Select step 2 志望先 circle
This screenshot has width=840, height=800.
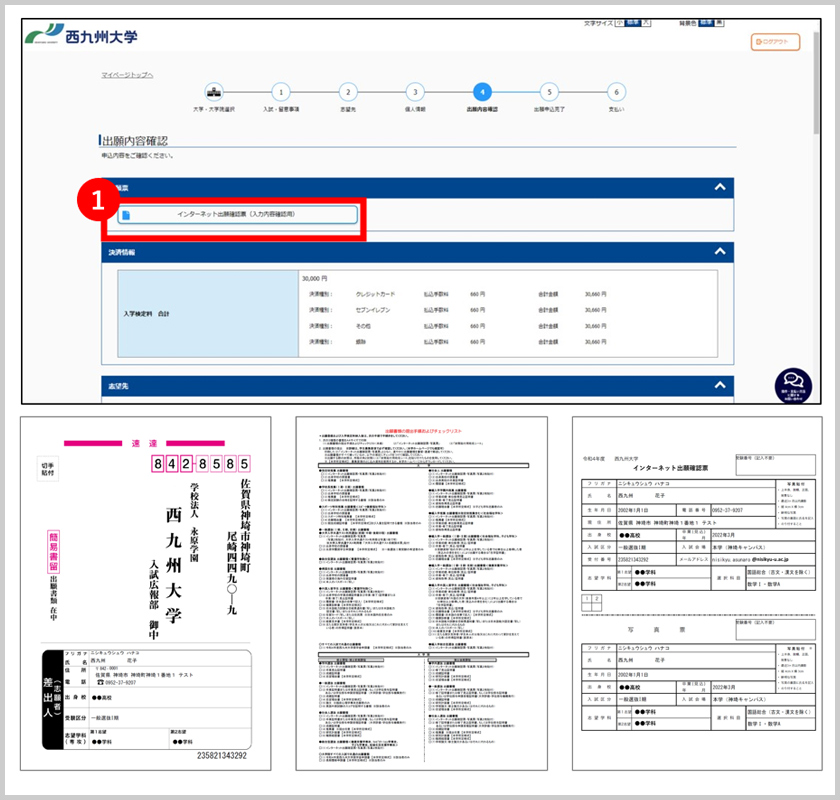tap(348, 92)
